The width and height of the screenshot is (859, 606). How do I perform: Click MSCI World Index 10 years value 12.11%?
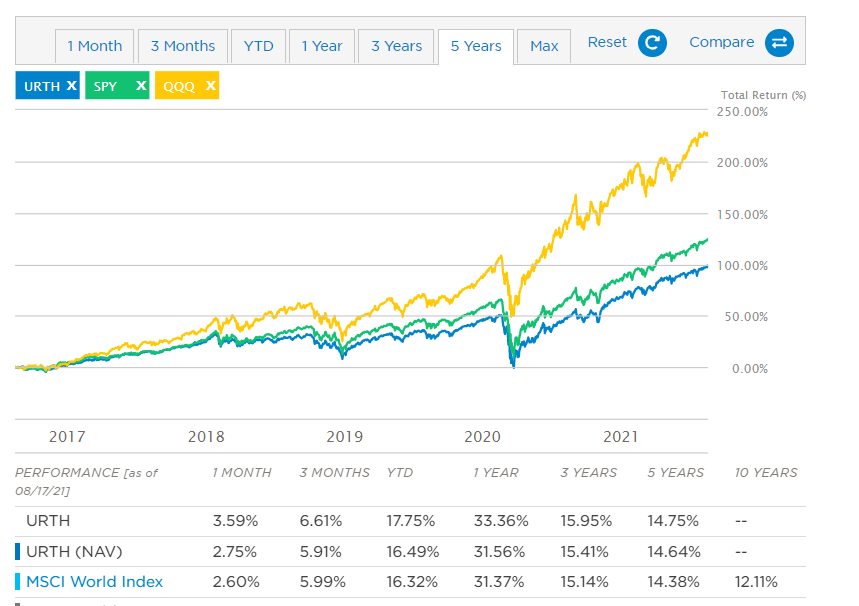[x=756, y=582]
